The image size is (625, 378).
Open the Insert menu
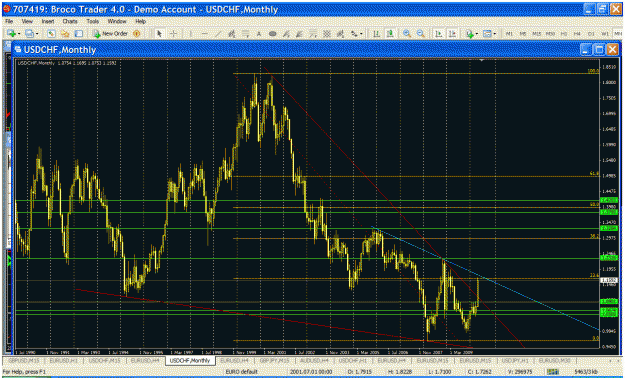[x=48, y=21]
